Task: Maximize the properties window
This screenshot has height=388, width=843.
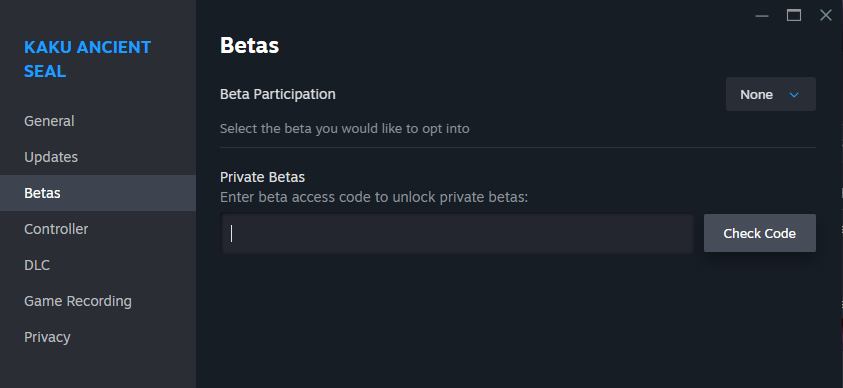Action: tap(794, 16)
